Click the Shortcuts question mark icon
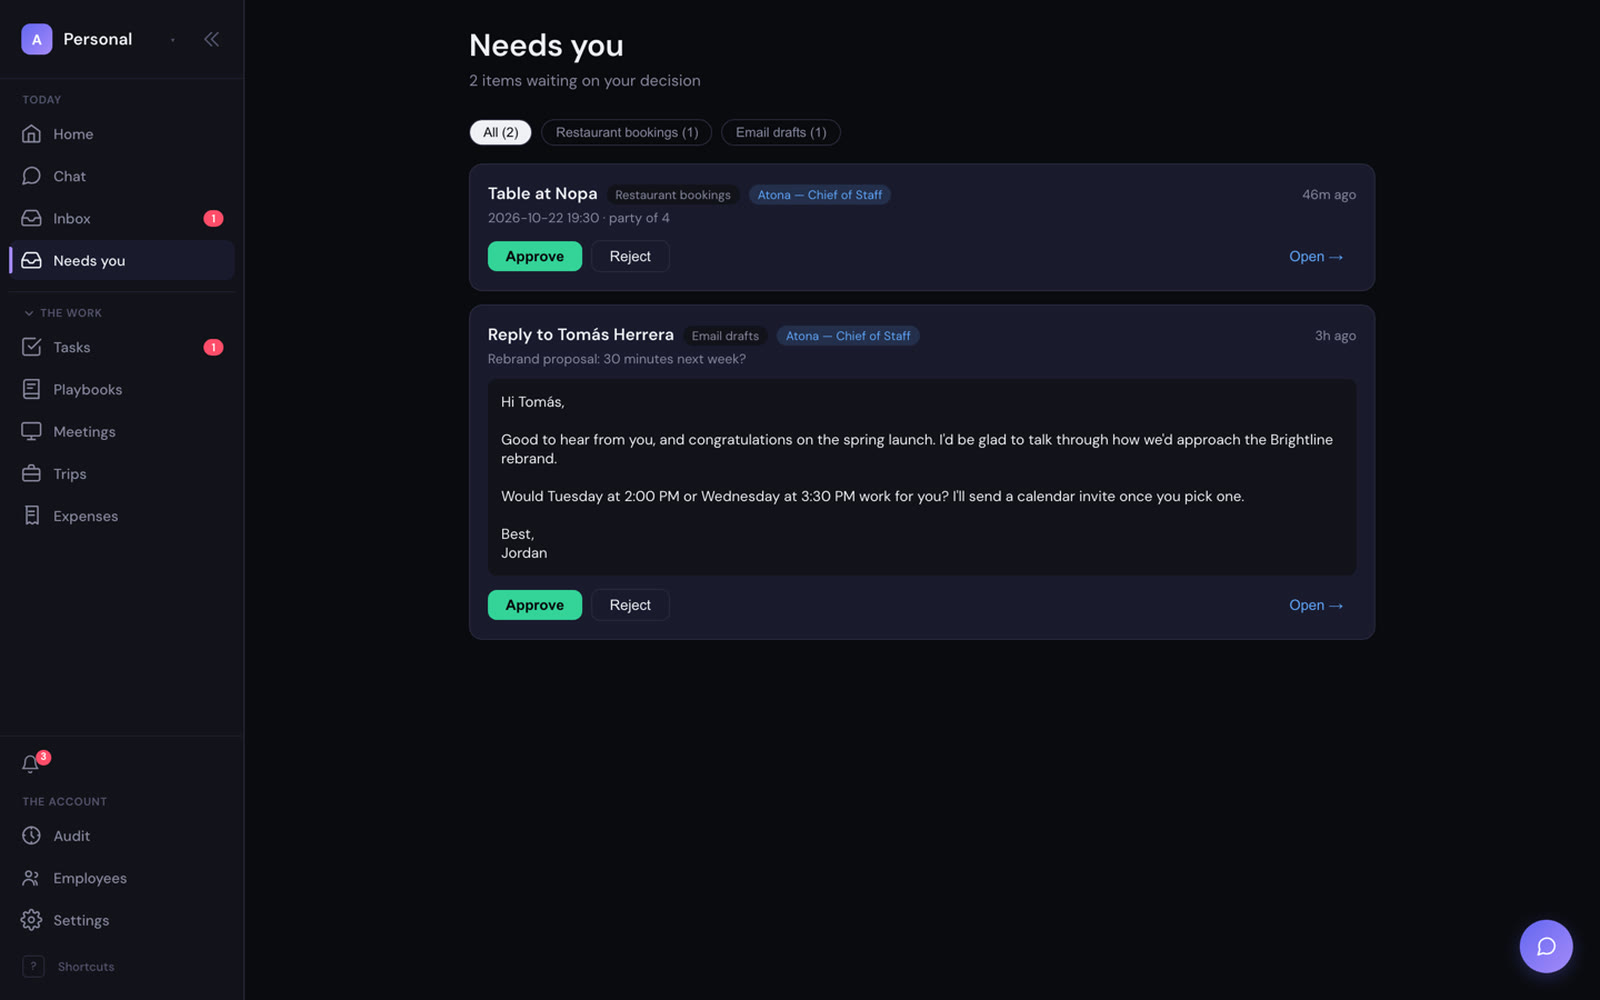The width and height of the screenshot is (1600, 1000). 33,966
